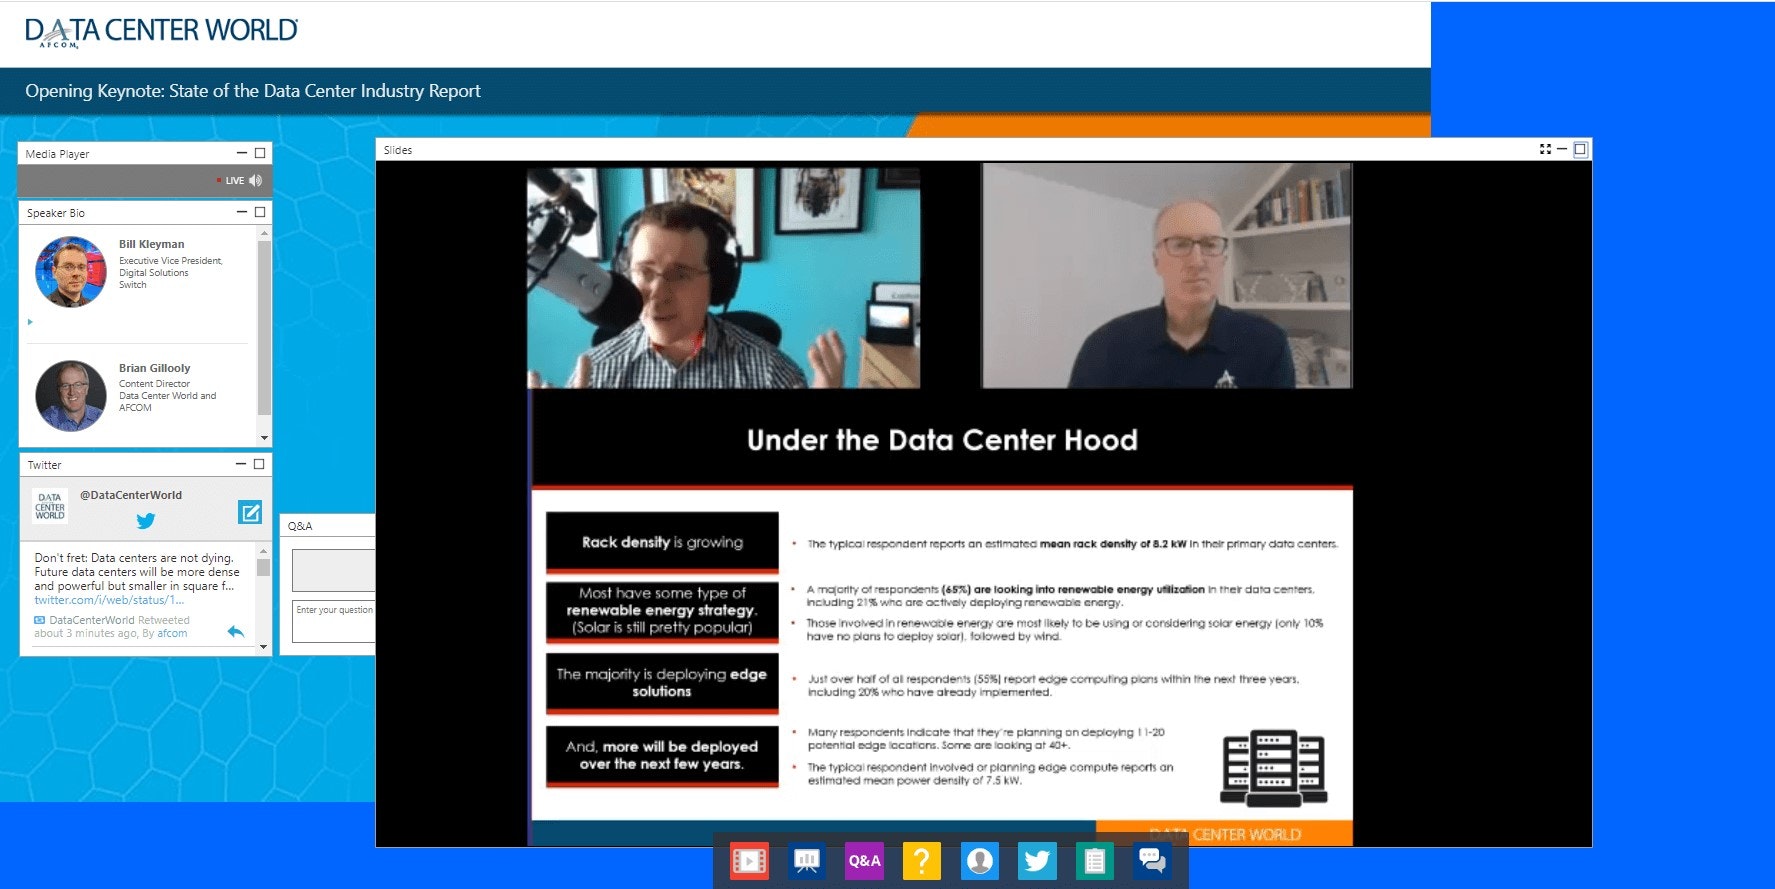This screenshot has height=889, width=1775.
Task: Open Help with the yellow question mark
Action: (x=922, y=860)
